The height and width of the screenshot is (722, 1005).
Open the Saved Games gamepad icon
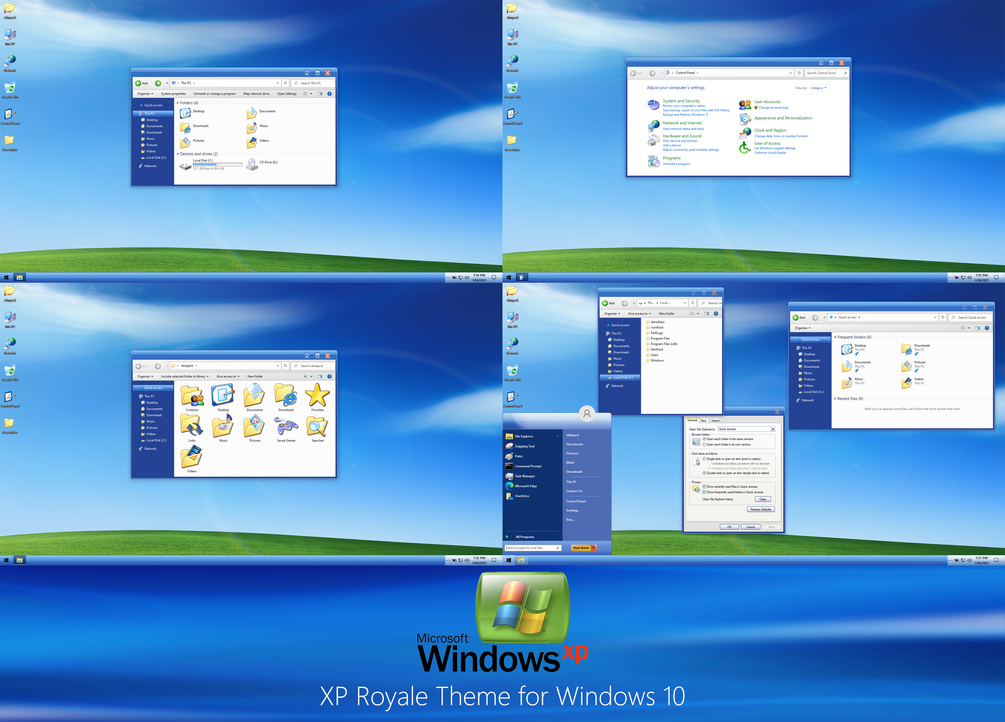(x=286, y=426)
